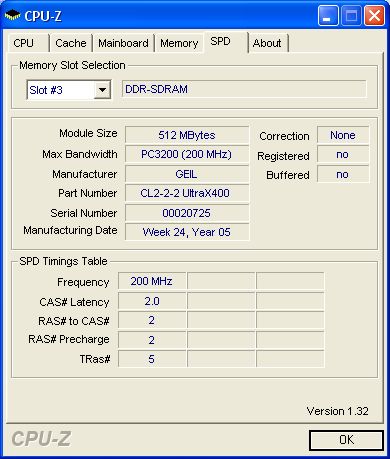Click the Memory Slot Selection heading

click(72, 65)
